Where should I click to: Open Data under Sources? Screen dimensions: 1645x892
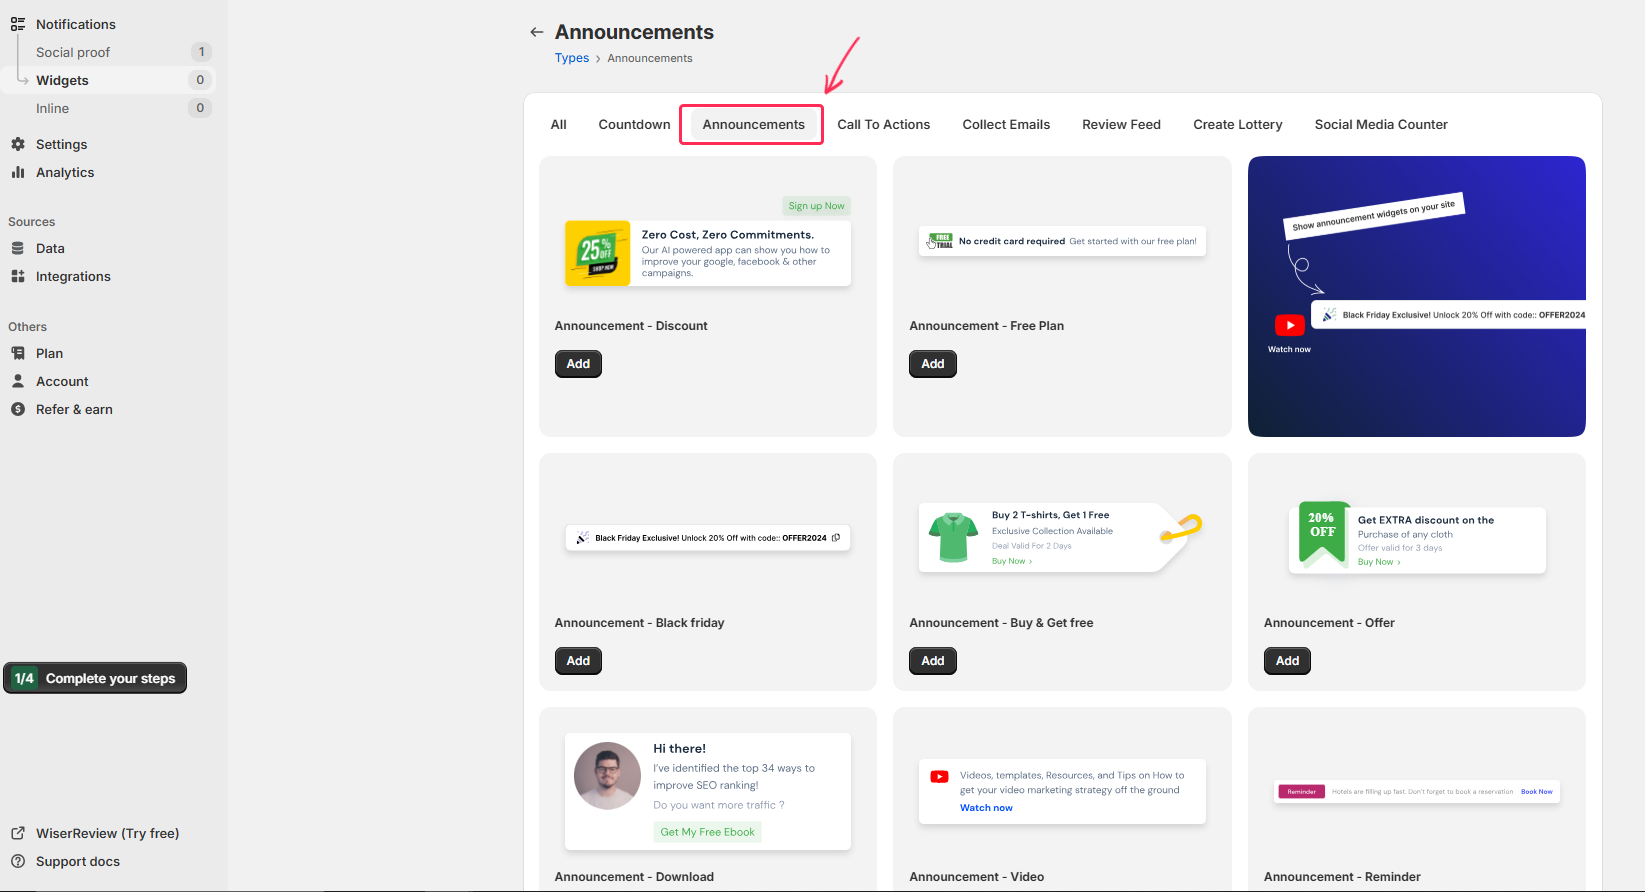(x=50, y=248)
